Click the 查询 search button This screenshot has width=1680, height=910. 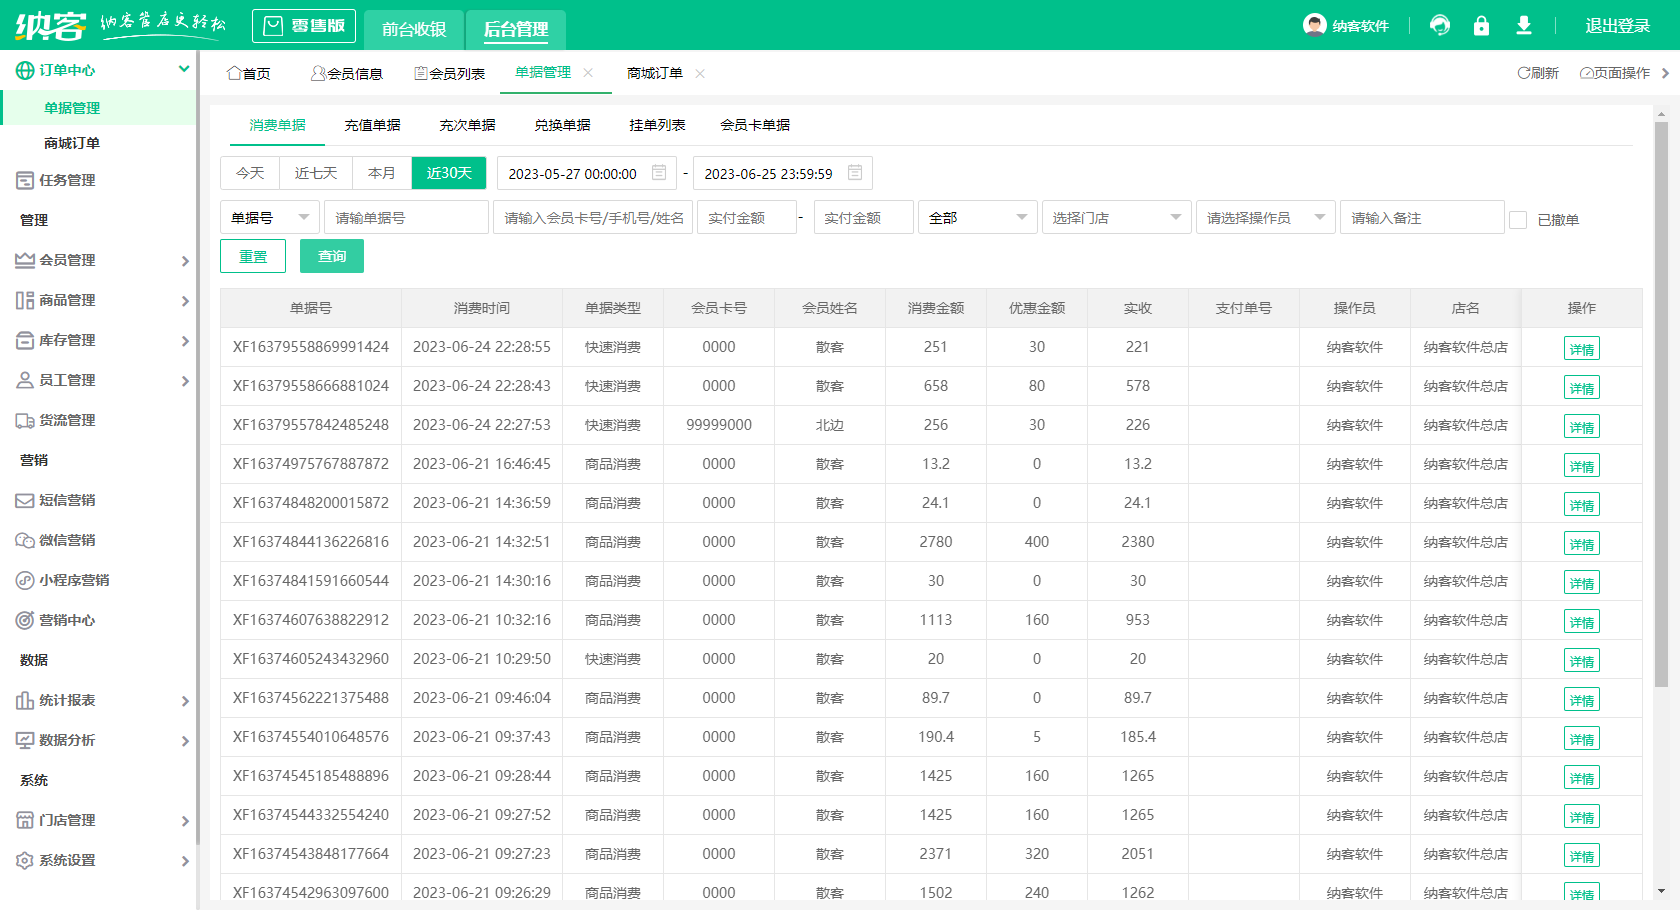pyautogui.click(x=332, y=256)
